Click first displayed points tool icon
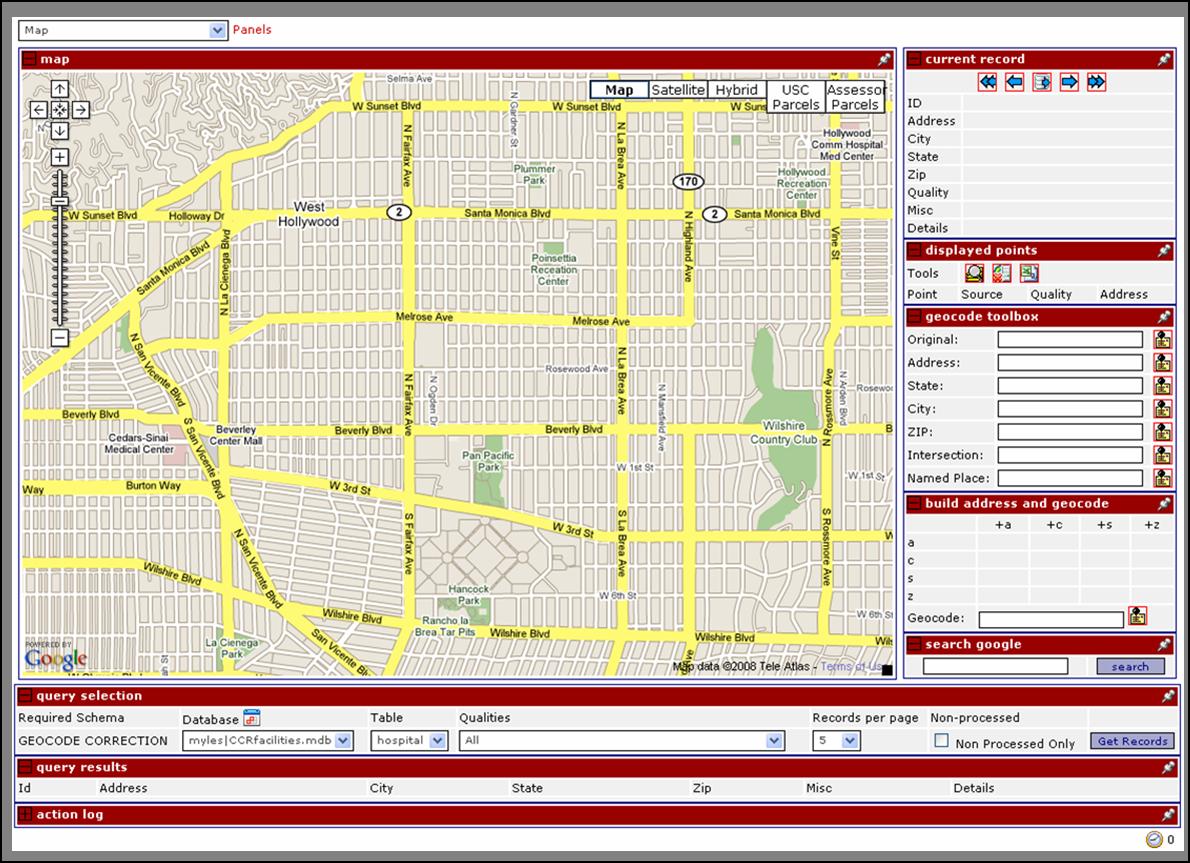This screenshot has width=1190, height=863. [x=974, y=272]
